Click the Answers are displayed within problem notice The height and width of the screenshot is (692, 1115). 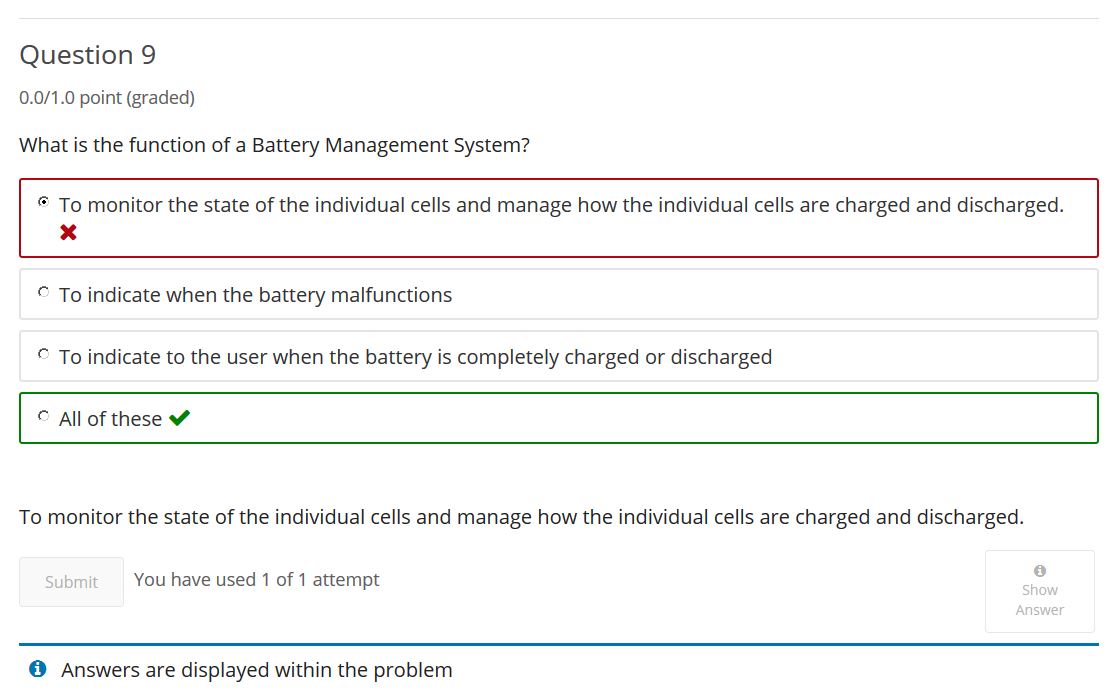pos(257,670)
